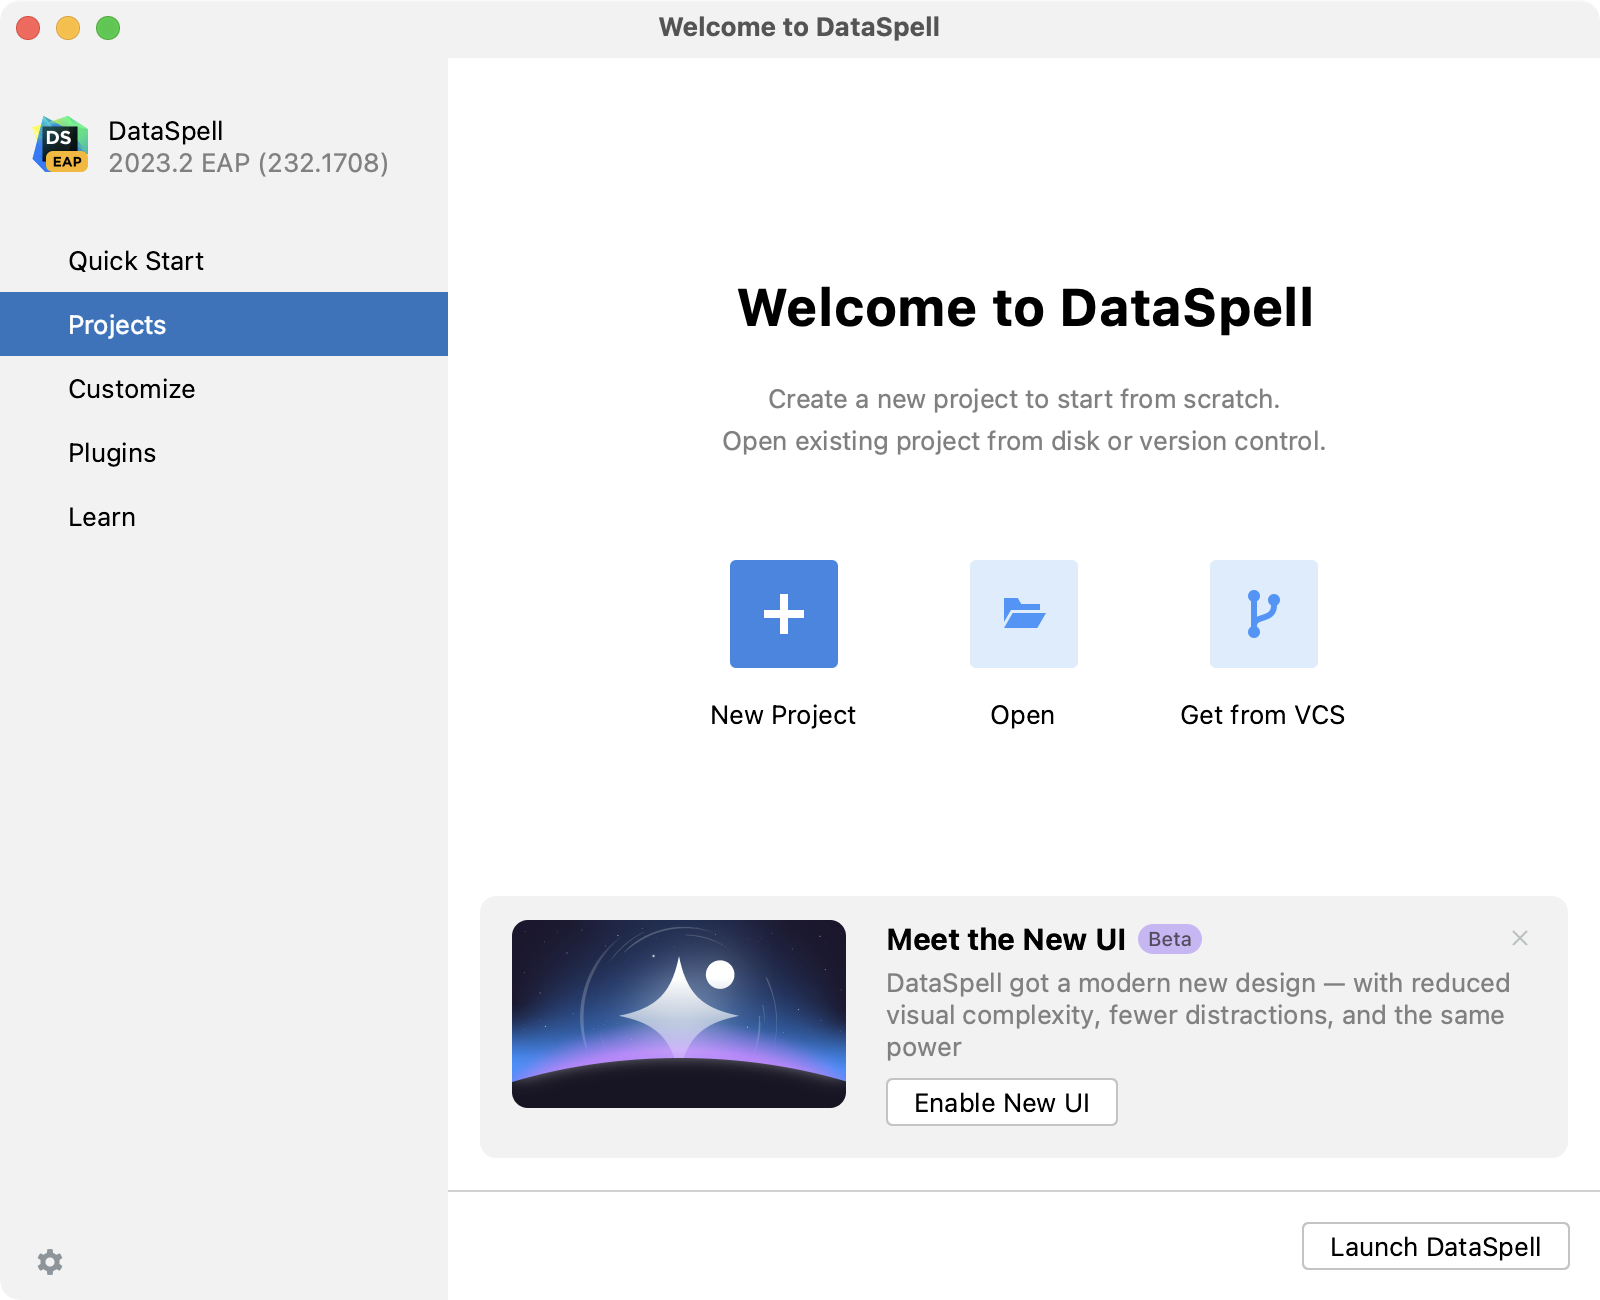Click the Launch DataSpell button
1600x1300 pixels.
click(x=1436, y=1246)
